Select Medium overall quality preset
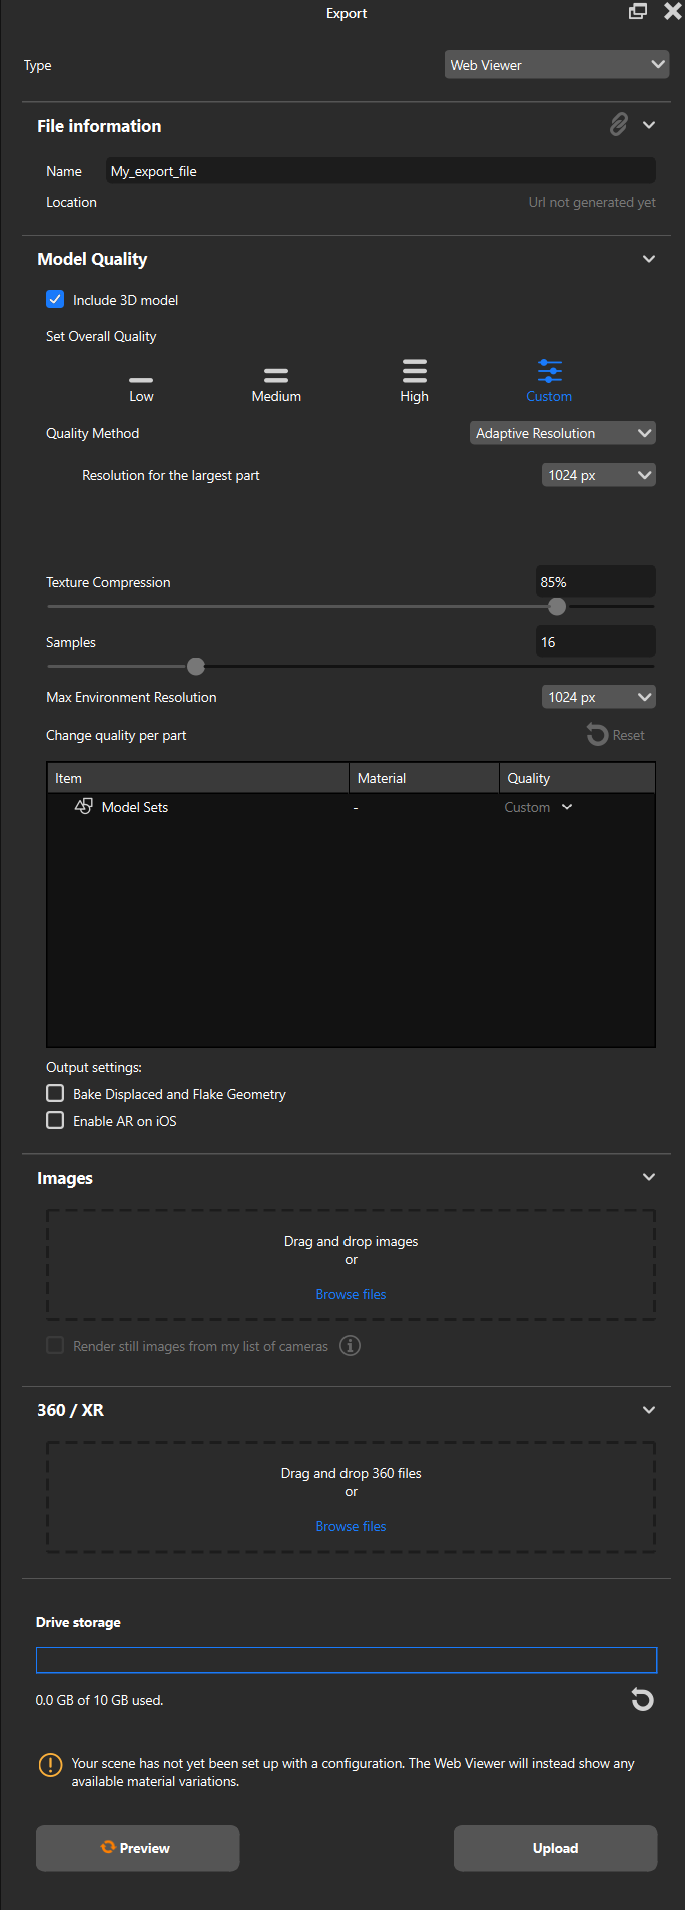The width and height of the screenshot is (685, 1910). 276,383
